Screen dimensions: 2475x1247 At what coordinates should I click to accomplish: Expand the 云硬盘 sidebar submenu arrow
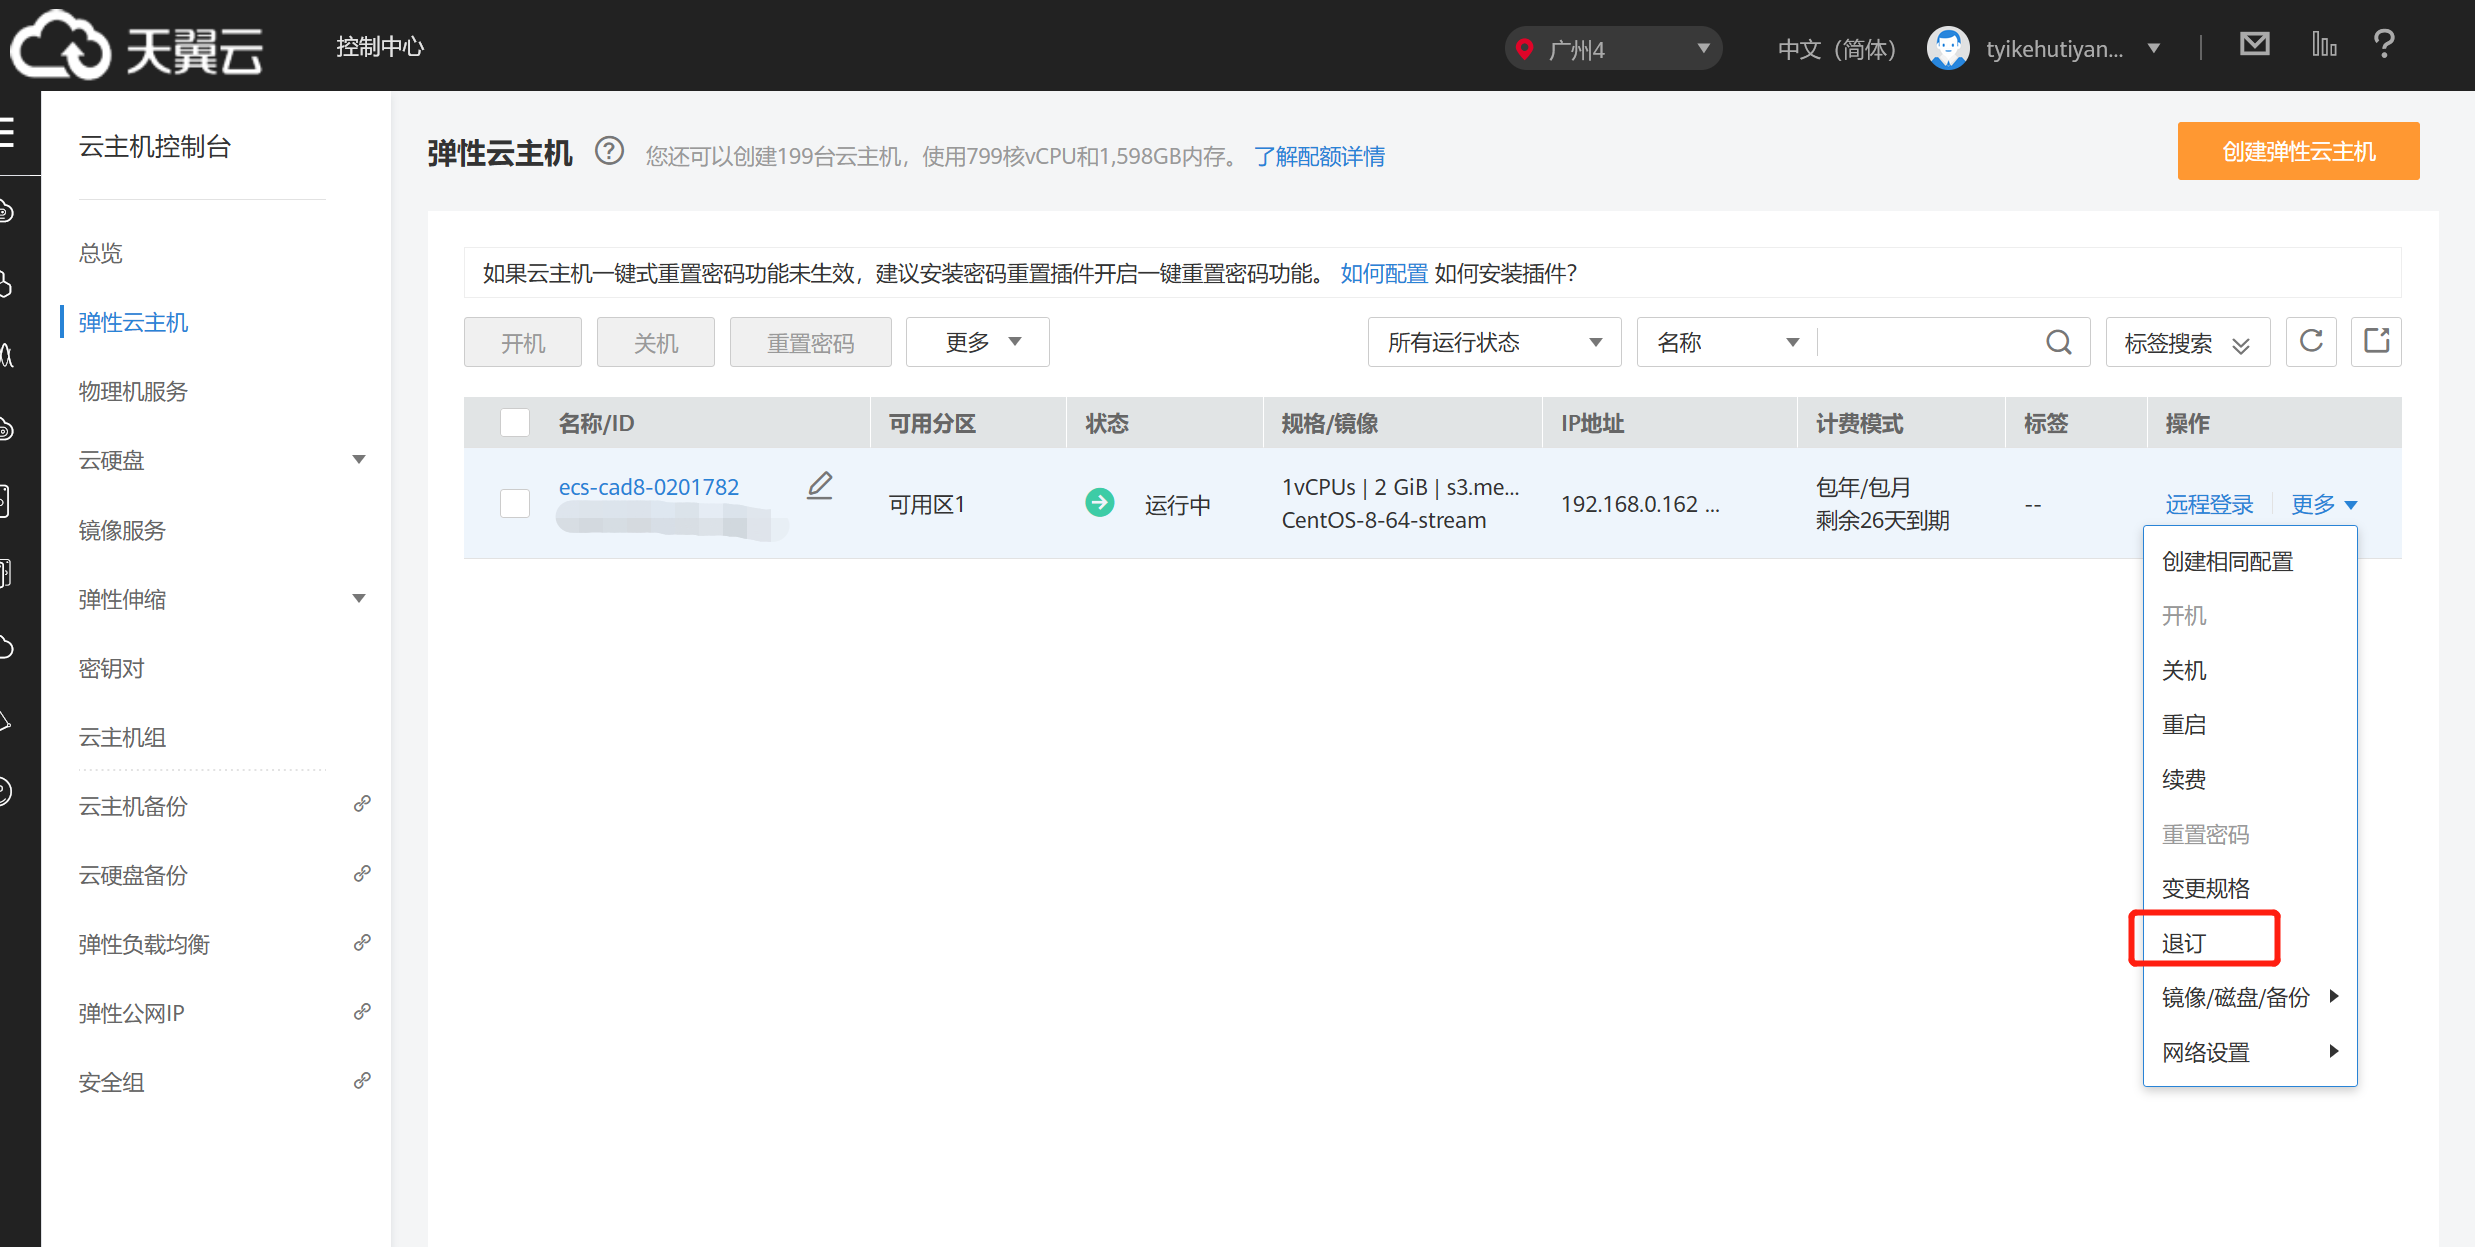(358, 460)
